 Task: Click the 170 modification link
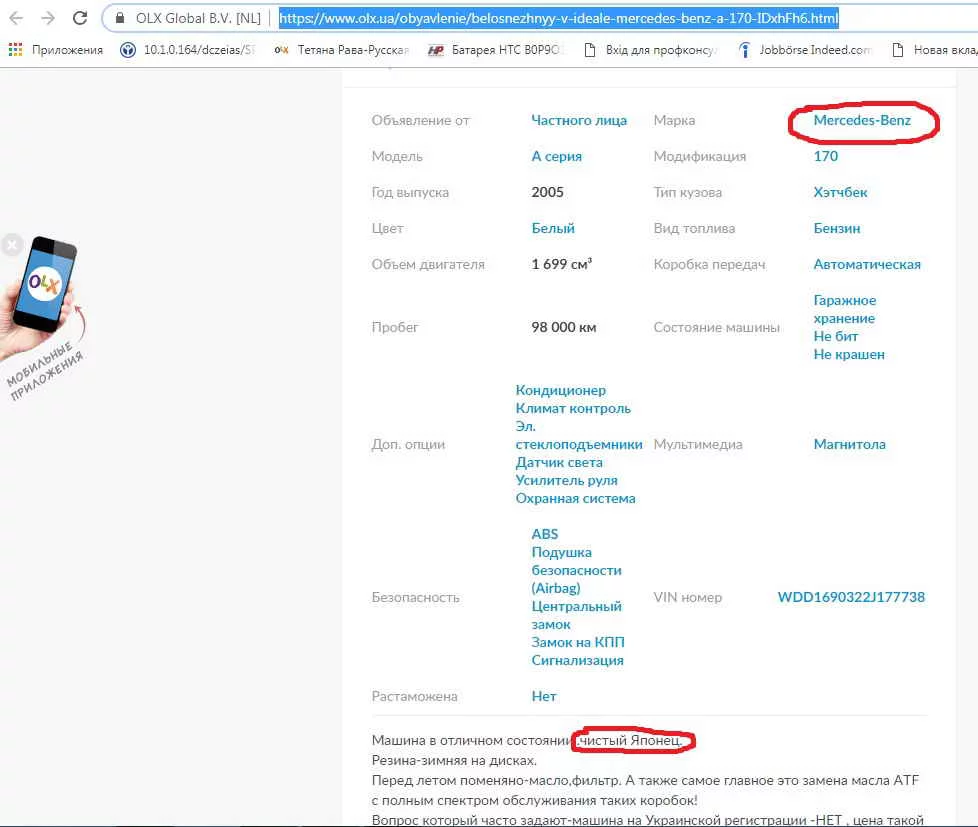point(825,157)
